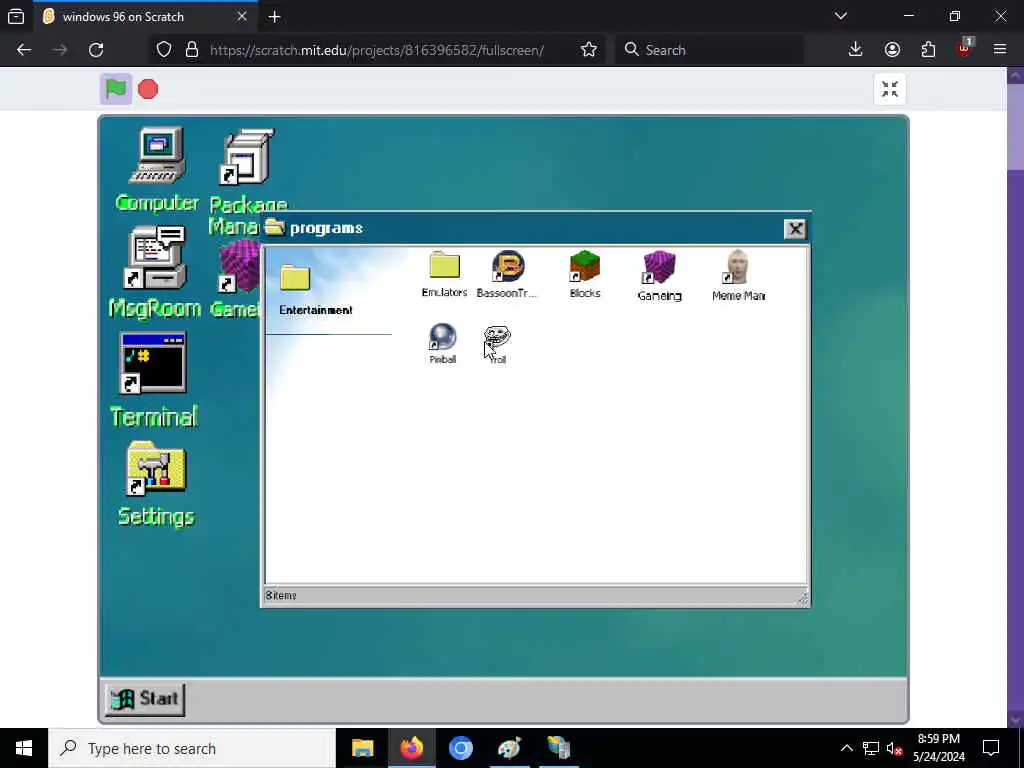View the padlock connection info
Screen dimensions: 1024x768
click(192, 50)
